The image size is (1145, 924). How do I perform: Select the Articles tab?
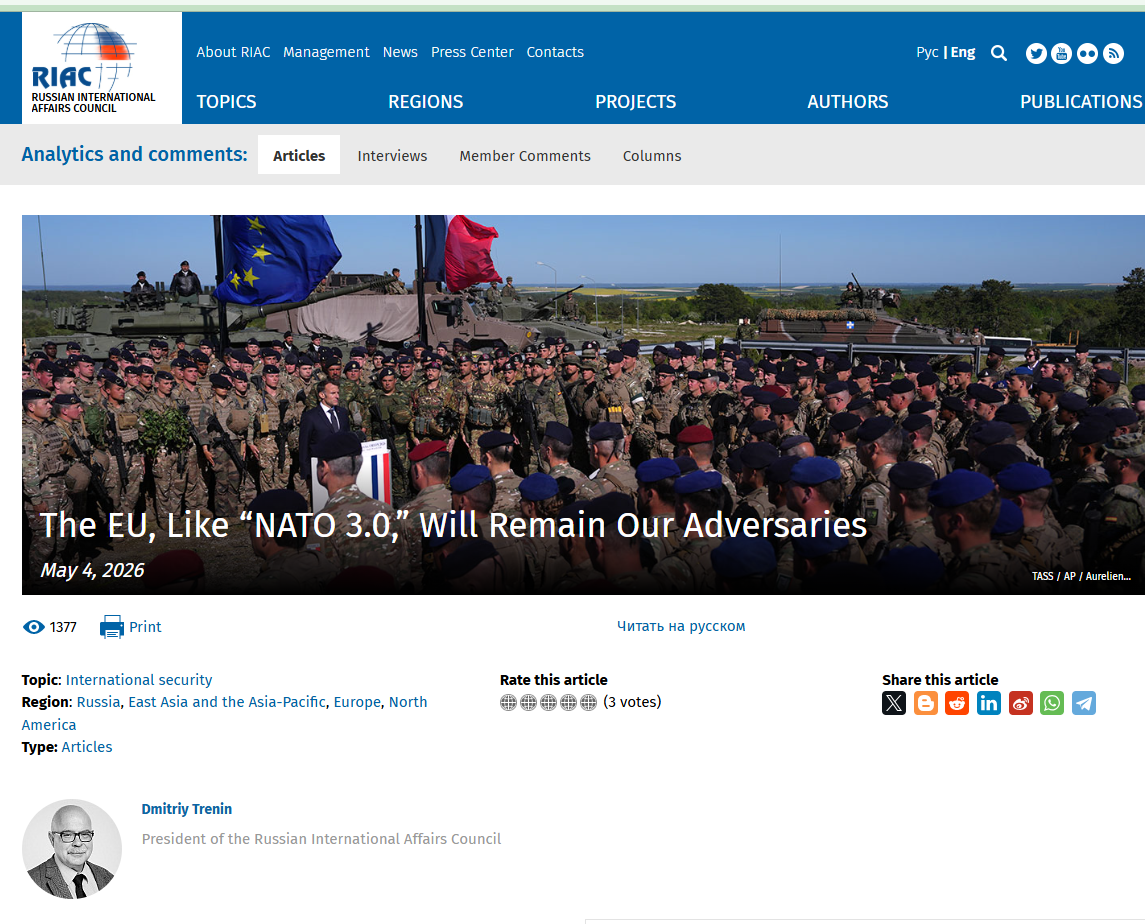[x=299, y=155]
